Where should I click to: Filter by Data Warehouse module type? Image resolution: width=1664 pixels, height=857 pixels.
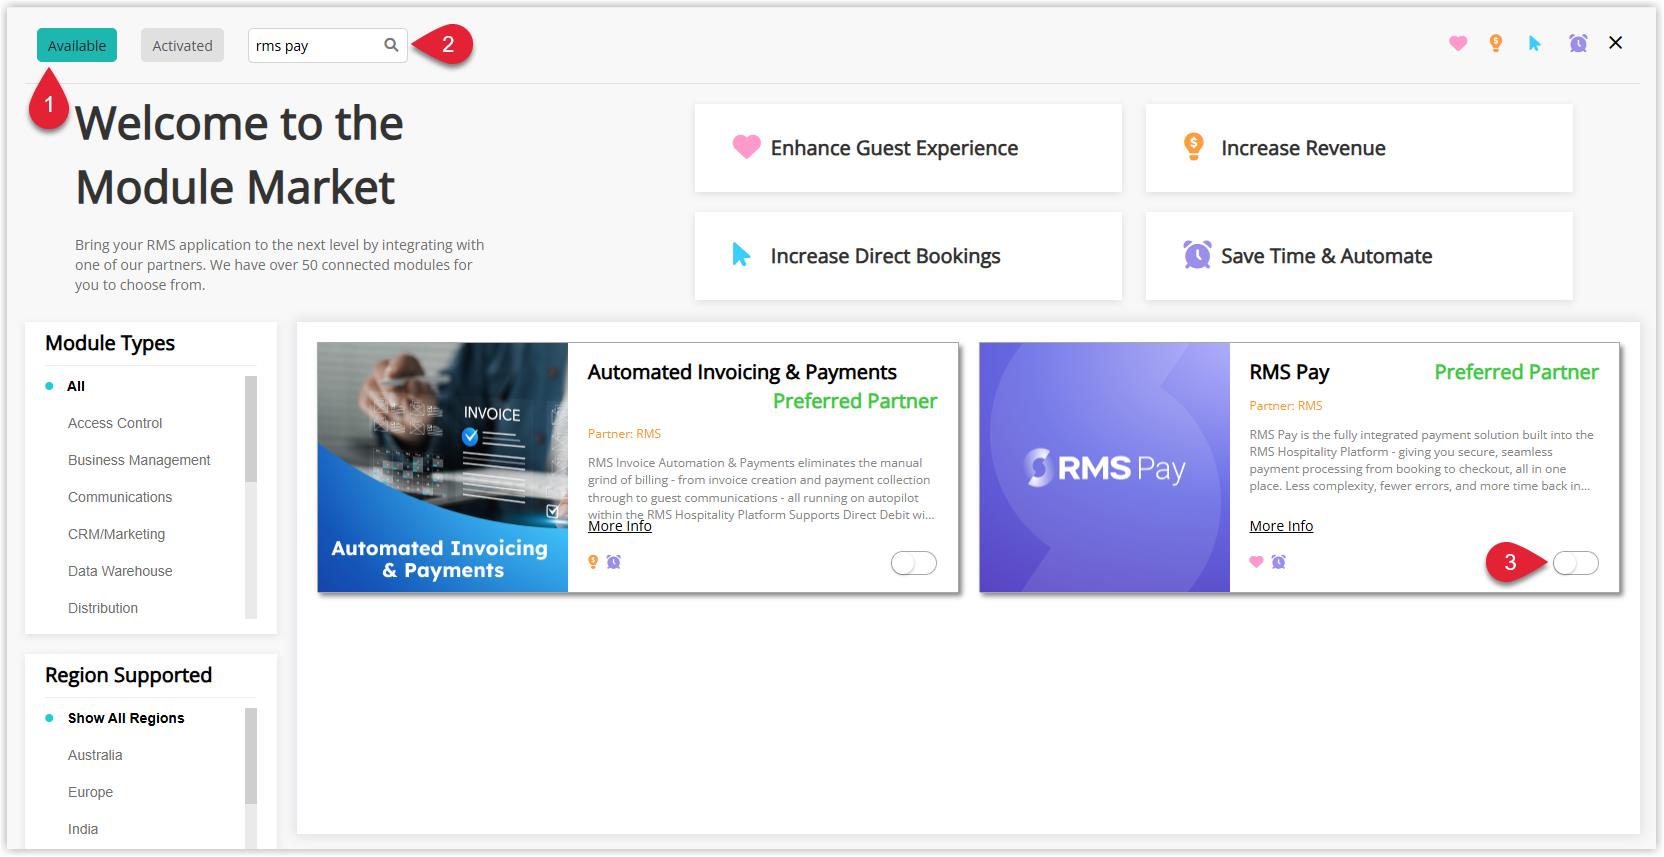(x=120, y=571)
